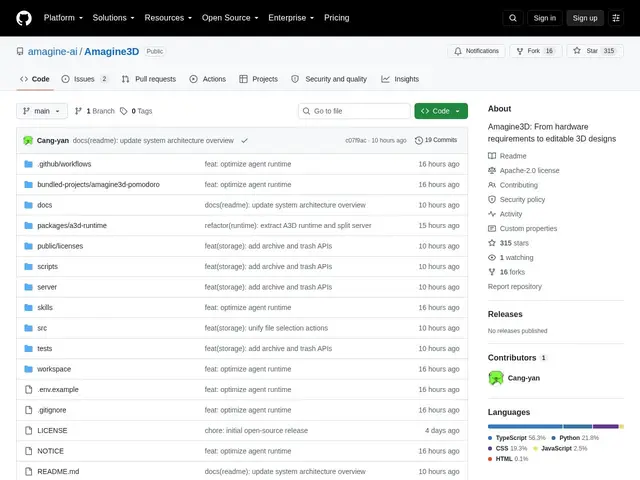The image size is (640, 480).
Task: Open the packages/a3d-runtime folder
Action: (x=72, y=225)
